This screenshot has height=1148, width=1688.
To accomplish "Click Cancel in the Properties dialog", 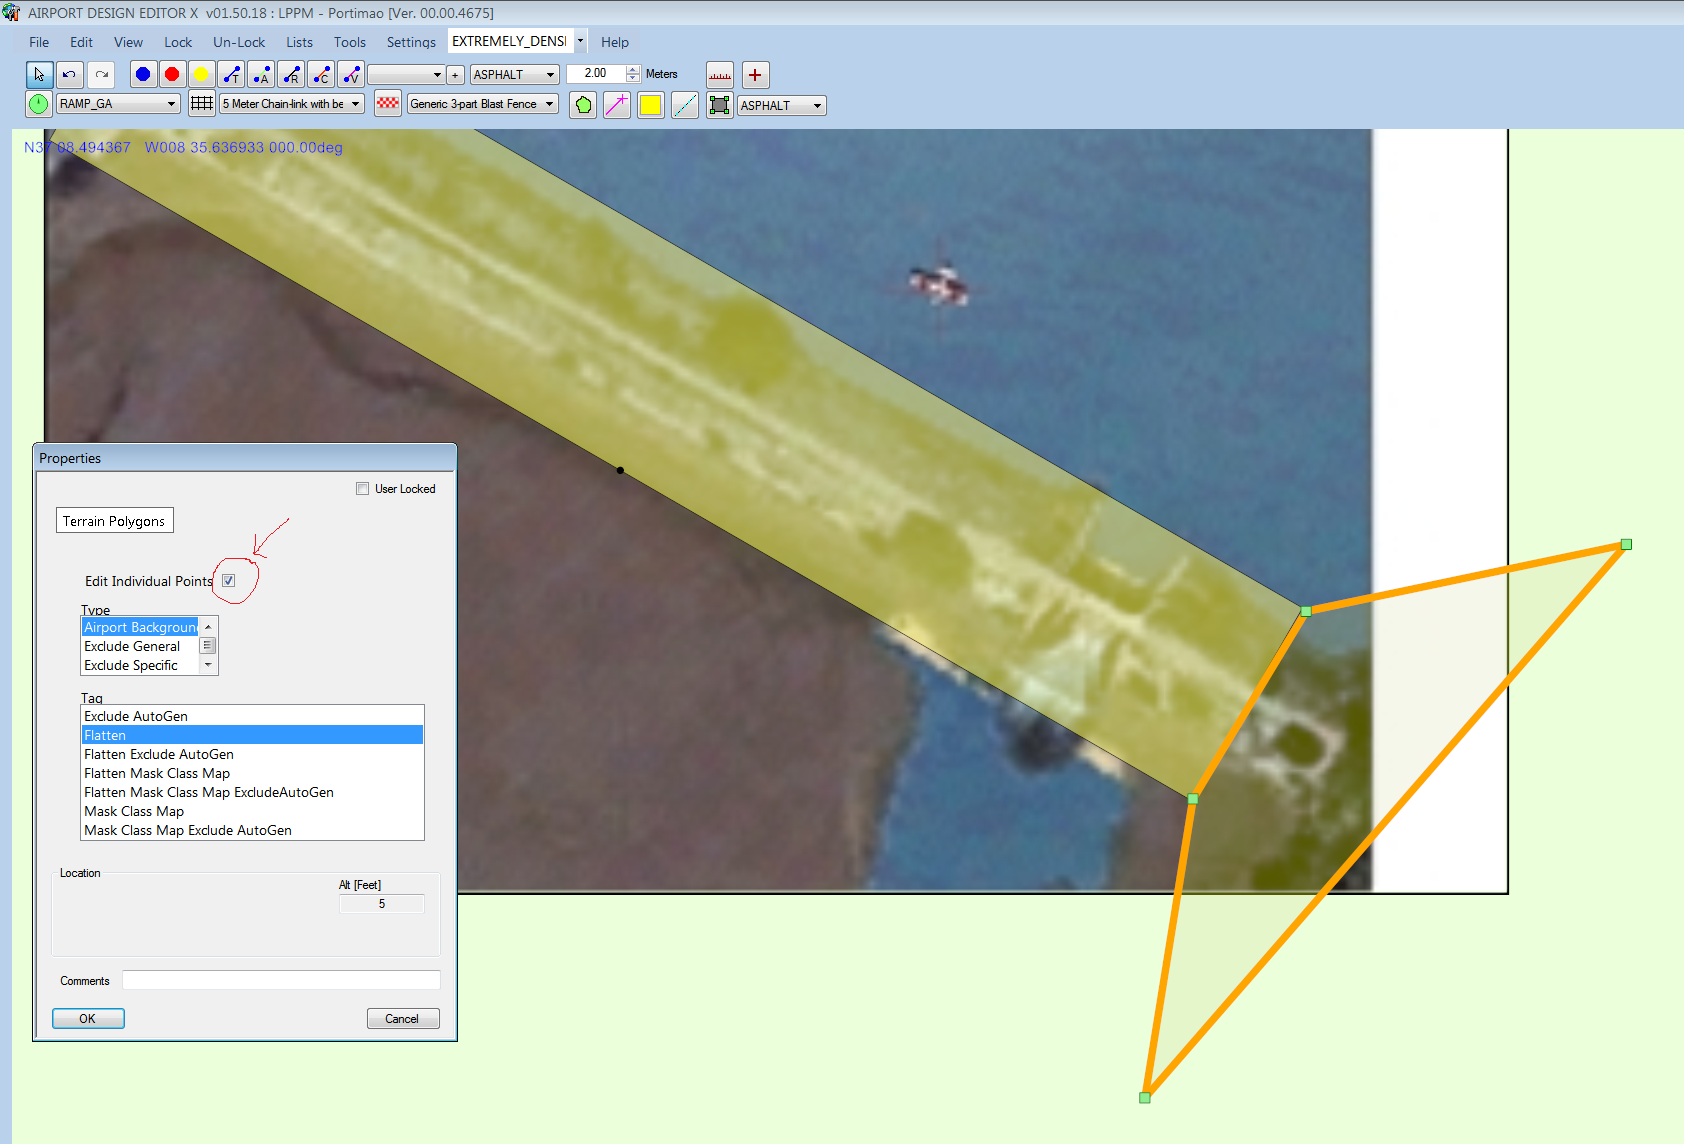I will coord(402,1019).
